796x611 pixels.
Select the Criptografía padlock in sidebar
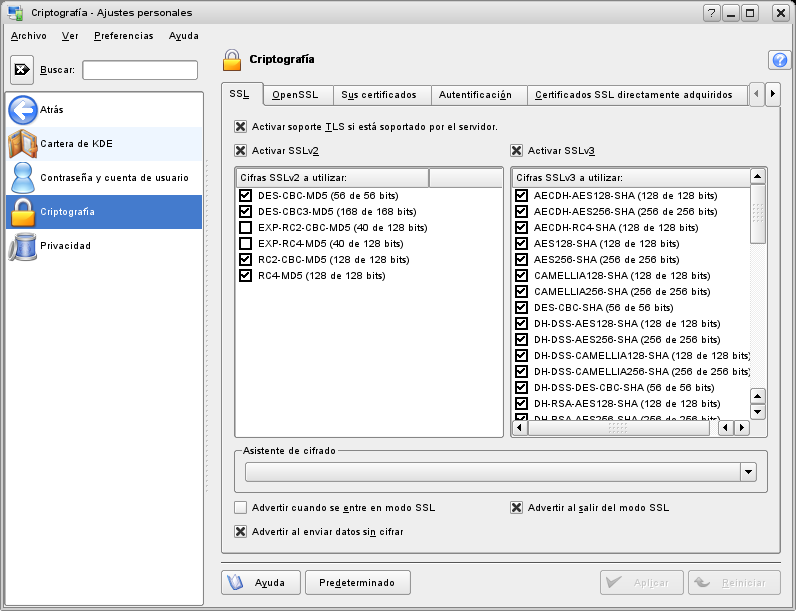click(22, 212)
